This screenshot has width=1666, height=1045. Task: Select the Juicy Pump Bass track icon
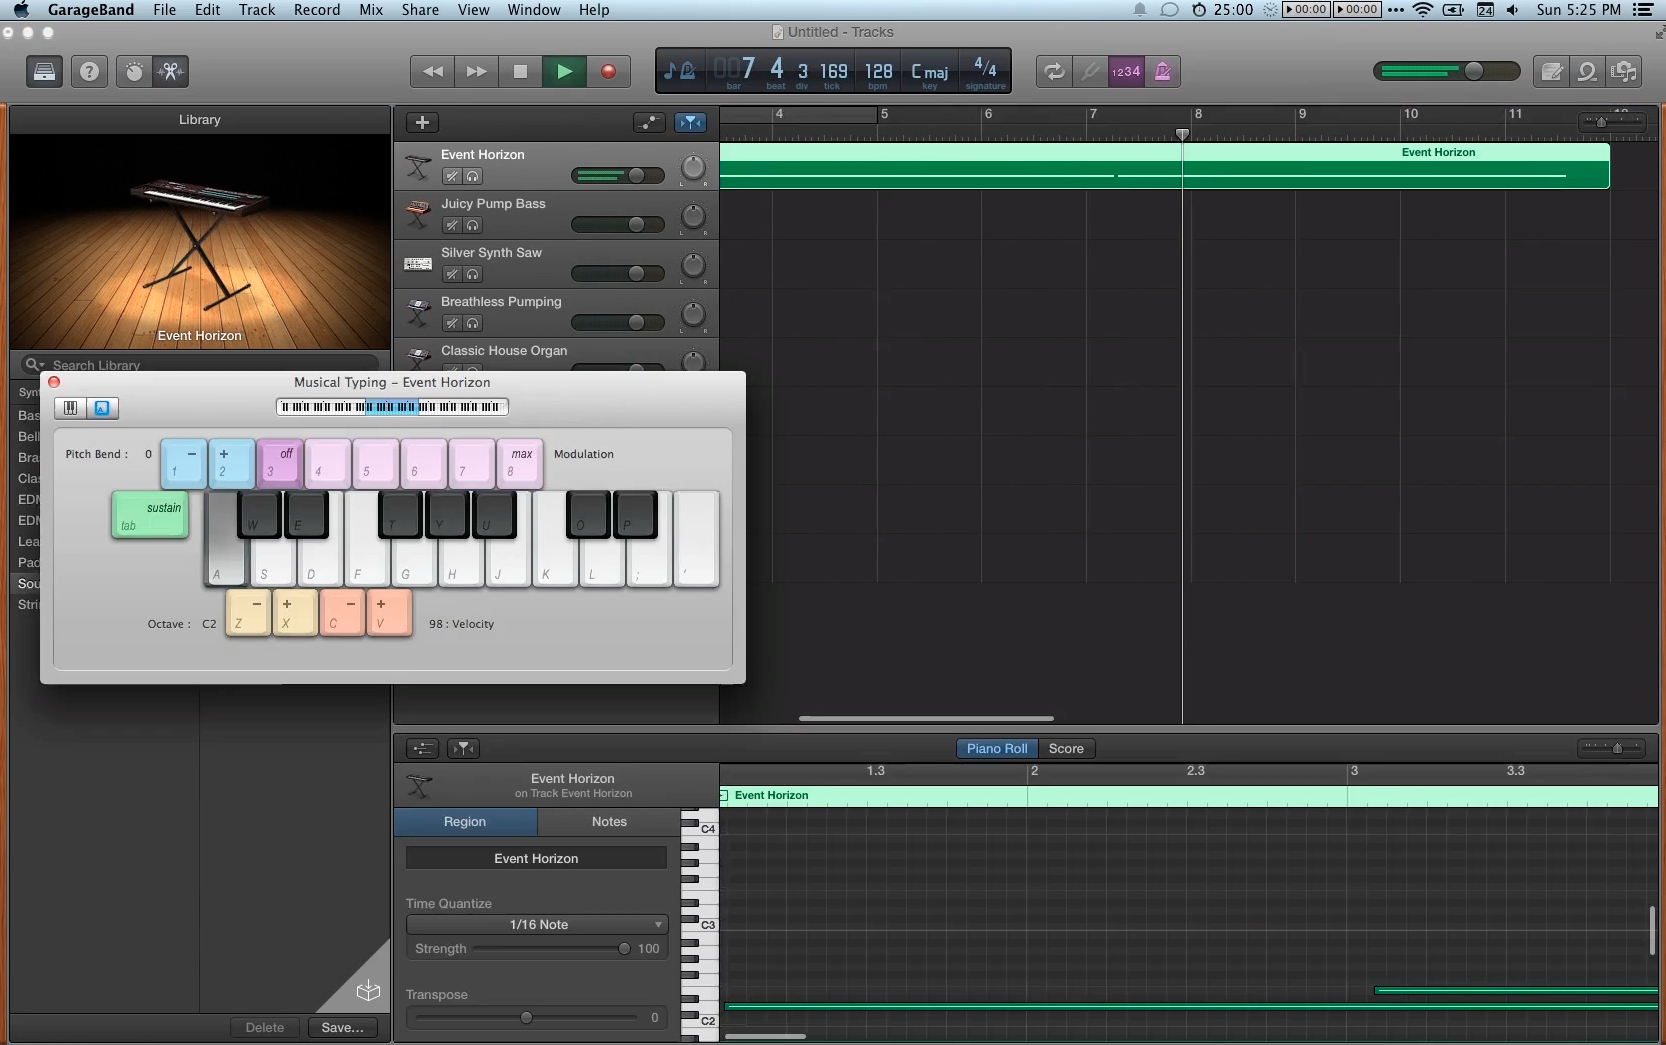point(418,215)
